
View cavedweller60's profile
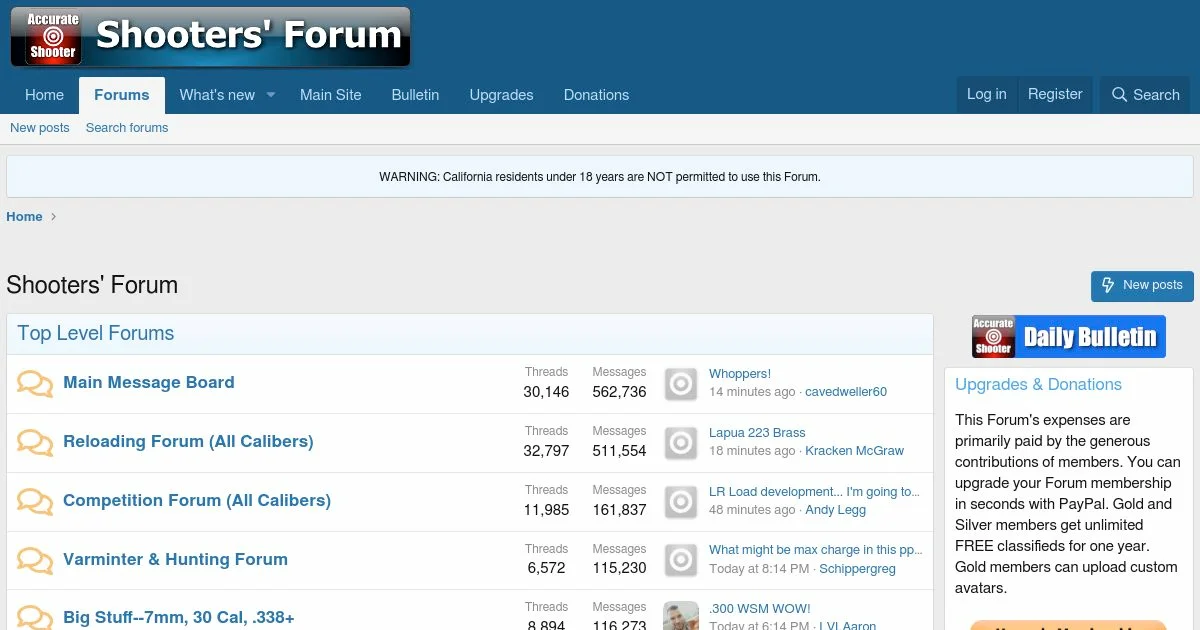click(846, 392)
